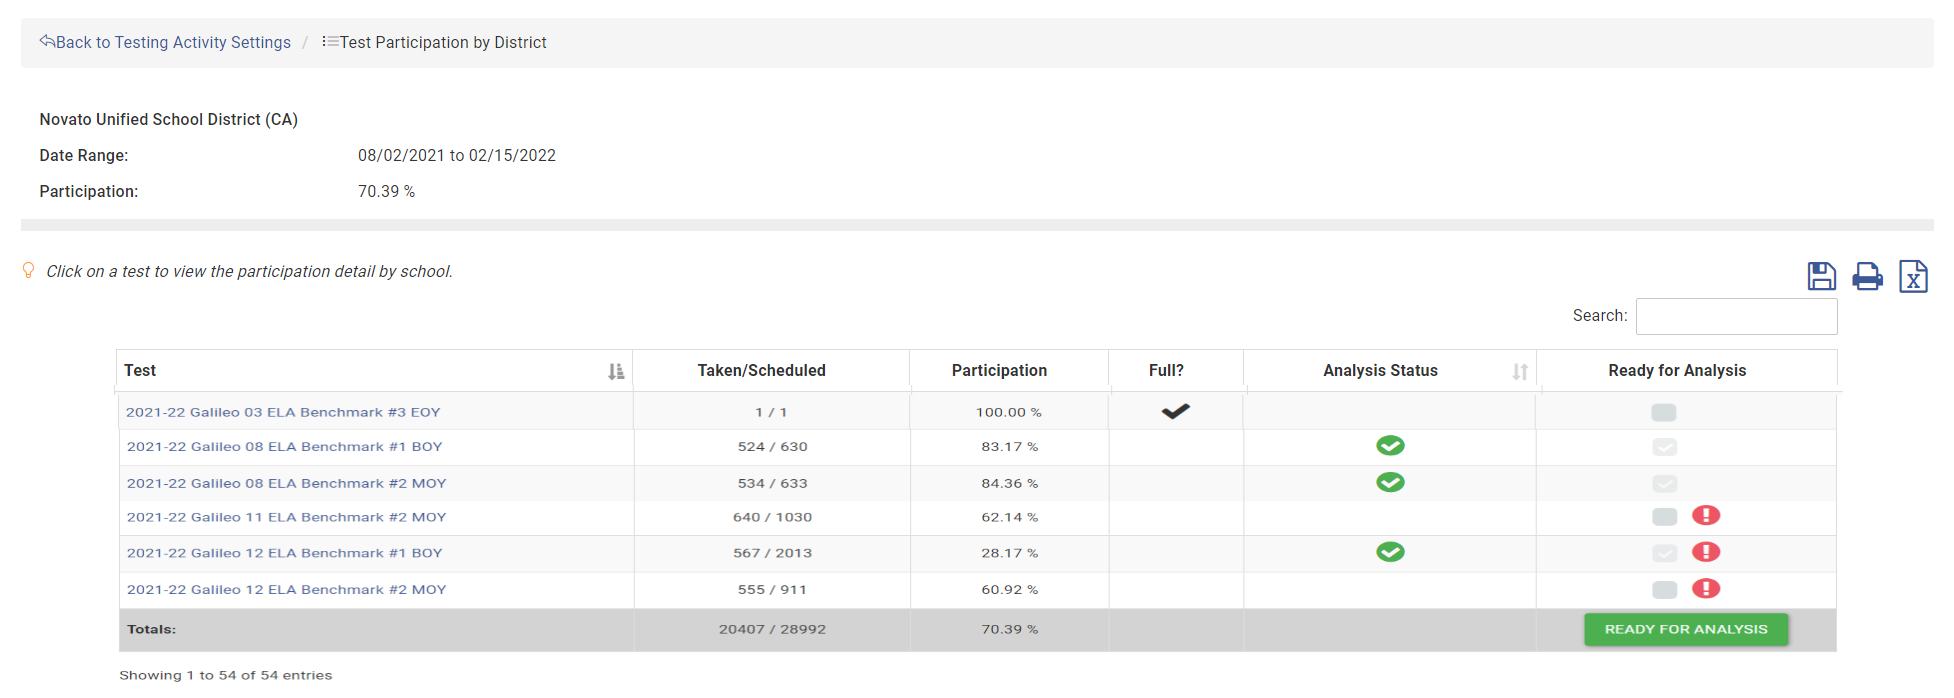Open 2021-22 Galileo 08 ELA Benchmark #2 MOY
Screen dimensions: 1954x698
point(286,483)
